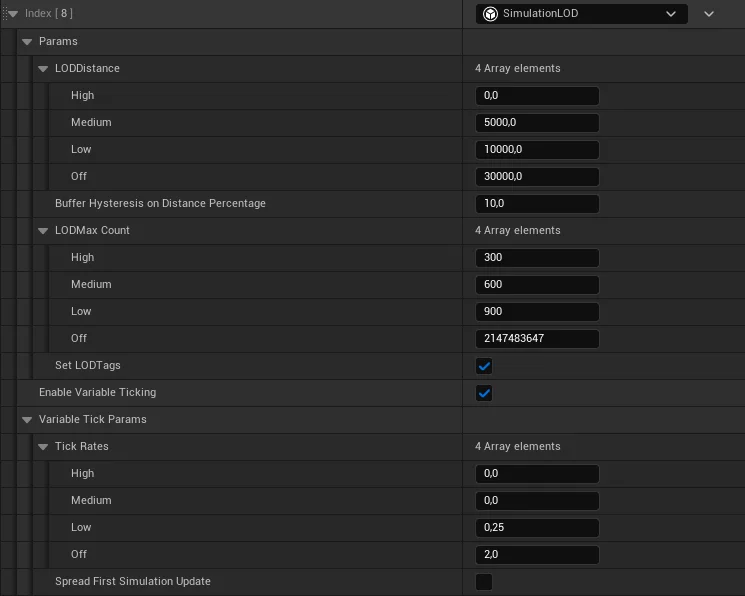This screenshot has width=745, height=596.
Task: Enable Spread First Simulation Update checkbox
Action: coord(484,582)
